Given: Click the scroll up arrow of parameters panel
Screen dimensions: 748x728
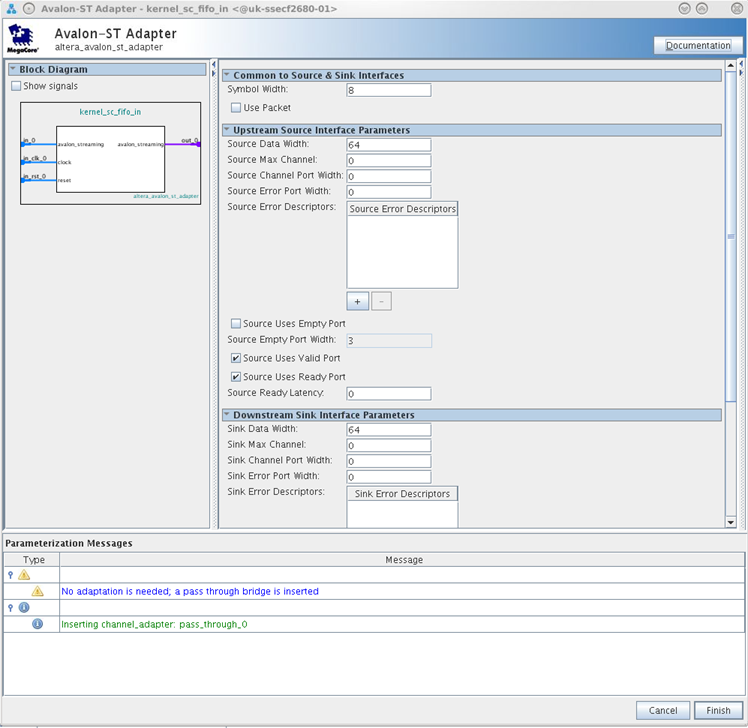Looking at the screenshot, I should coord(730,65).
